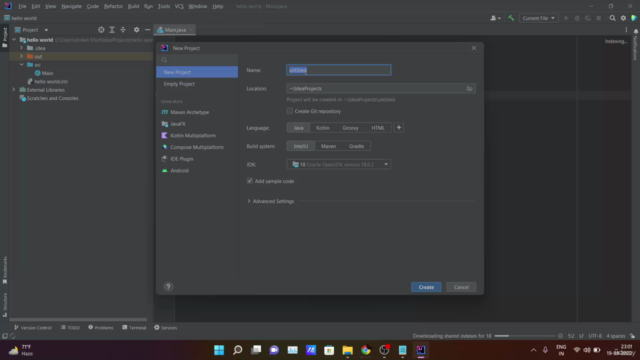Click the Run play icon in toolbar
Viewport: 640px width, 360px height.
tap(566, 18)
